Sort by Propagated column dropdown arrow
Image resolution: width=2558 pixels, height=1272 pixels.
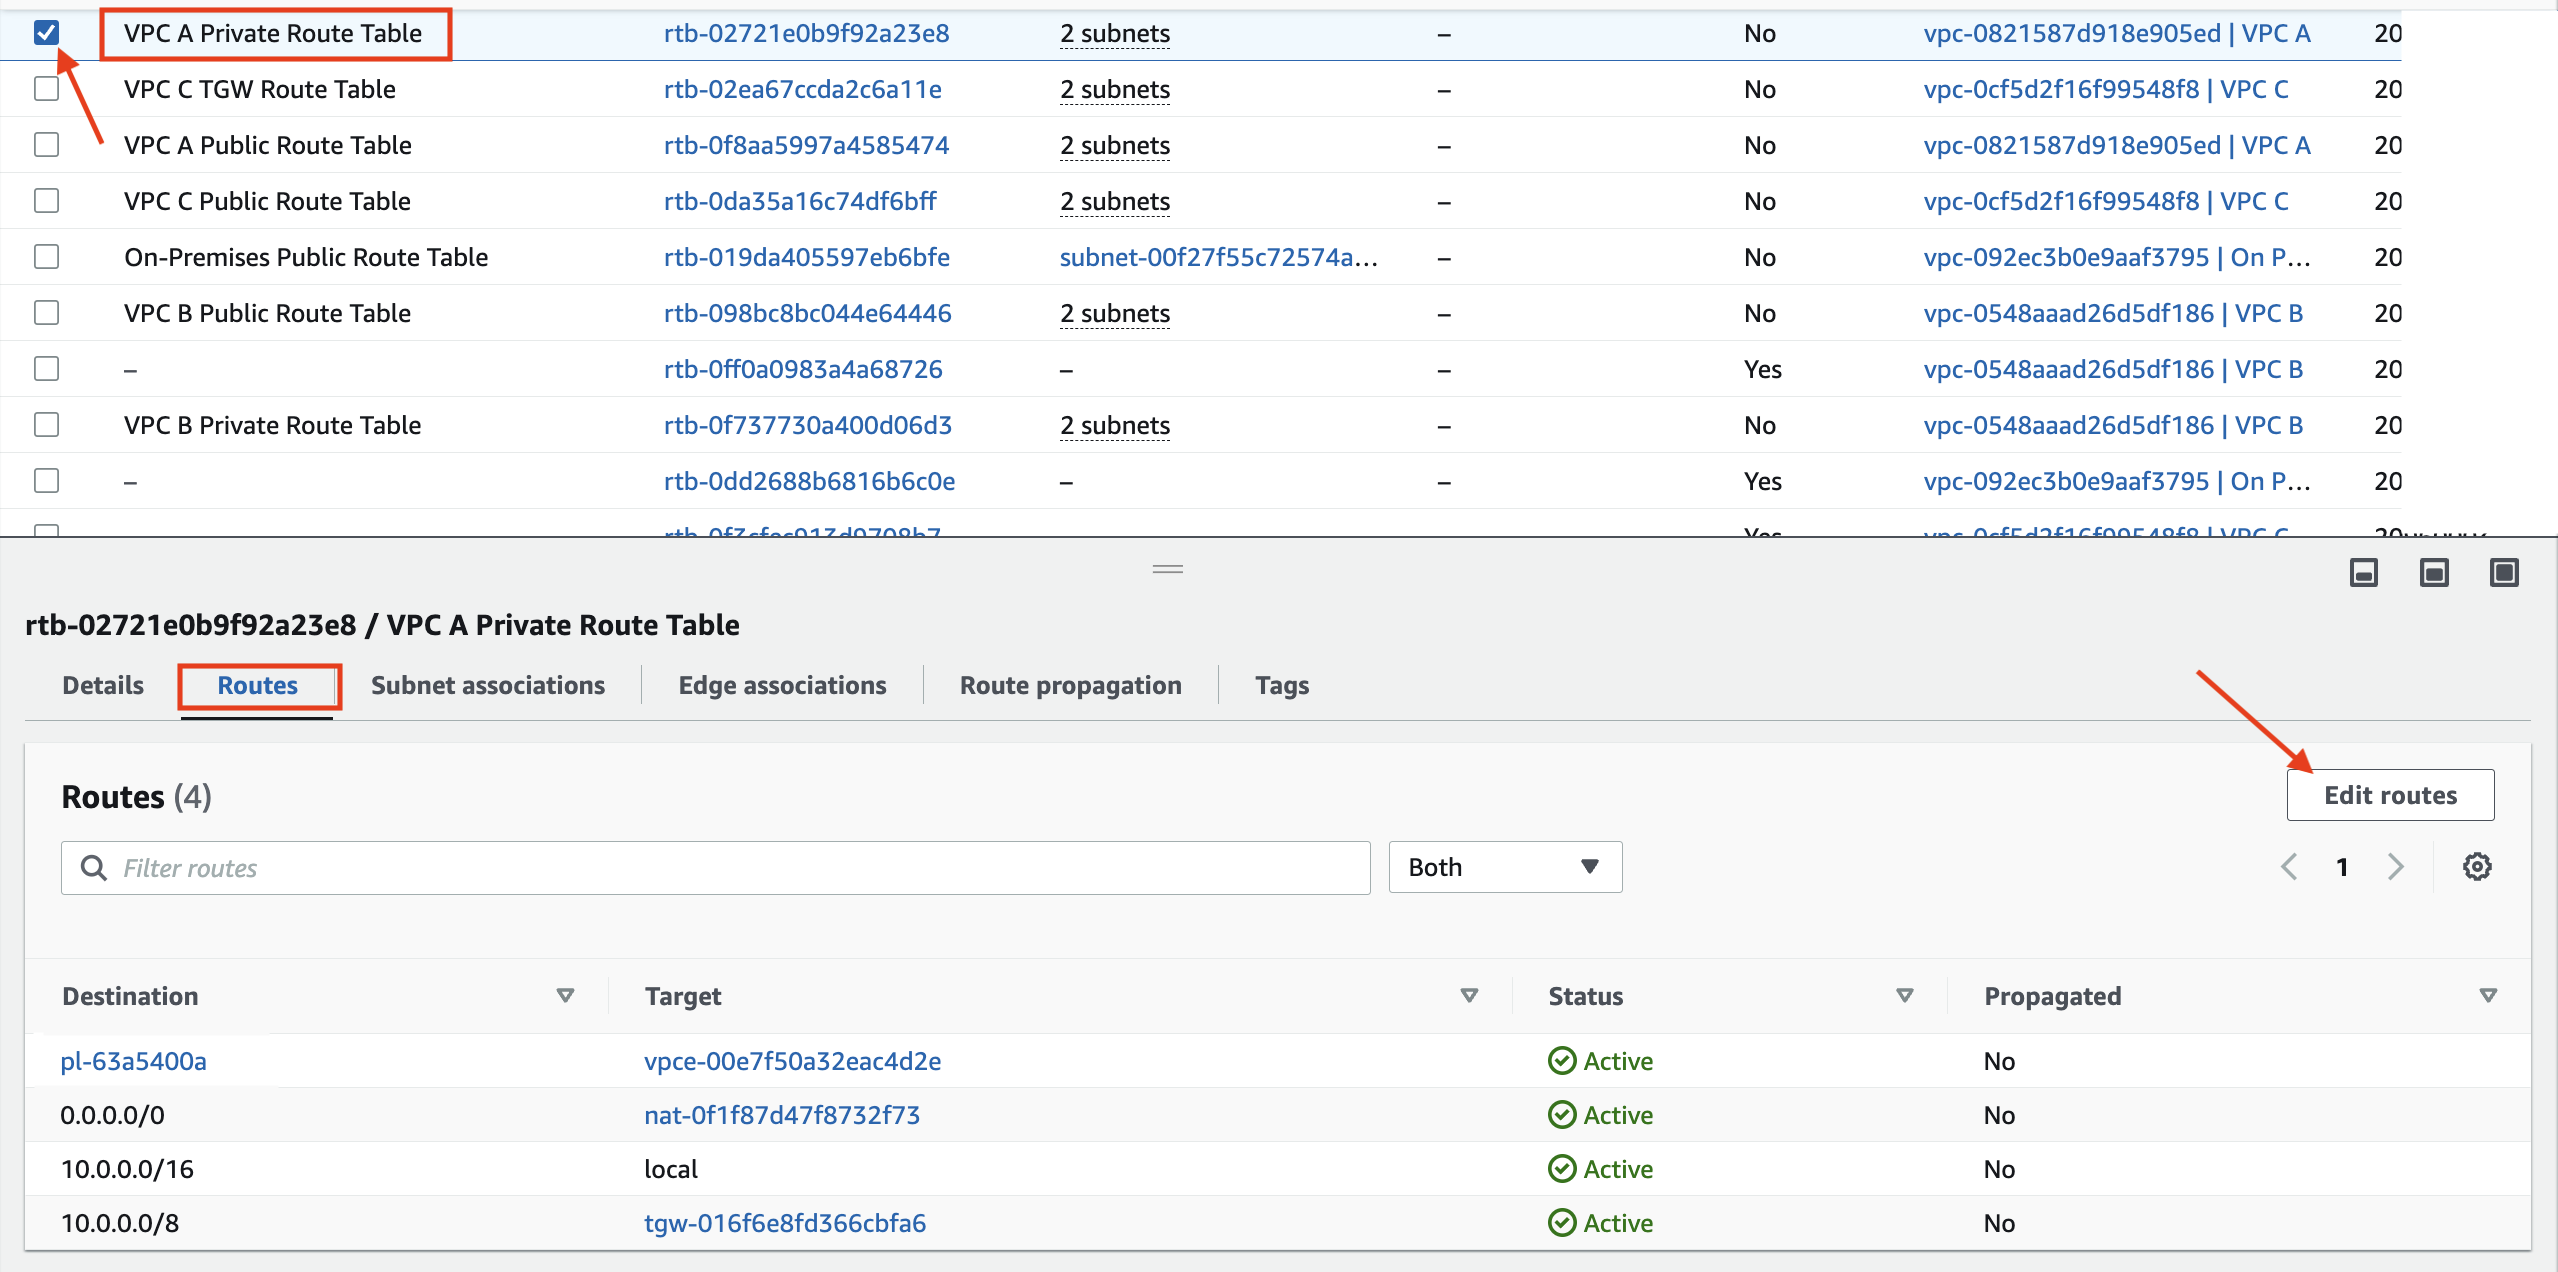coord(2488,996)
